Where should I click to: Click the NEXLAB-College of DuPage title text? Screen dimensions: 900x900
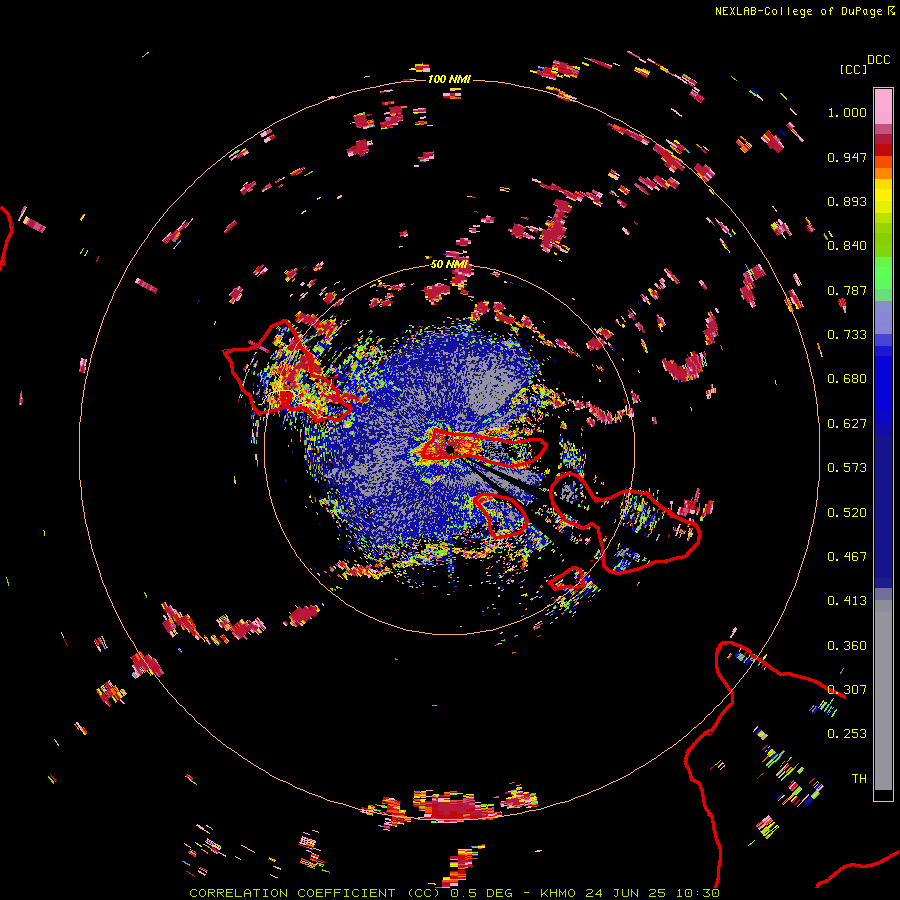coord(798,11)
